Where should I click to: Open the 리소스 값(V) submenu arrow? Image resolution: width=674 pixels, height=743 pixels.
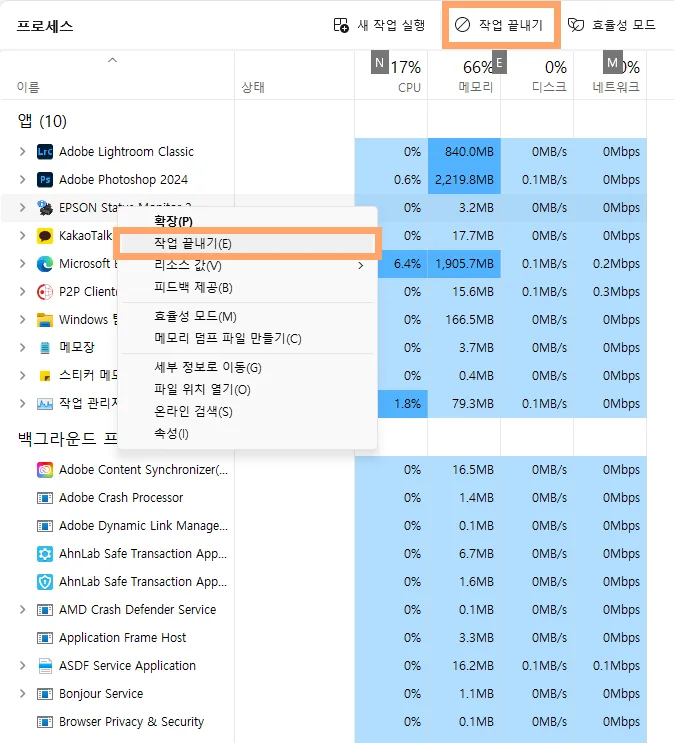point(361,265)
